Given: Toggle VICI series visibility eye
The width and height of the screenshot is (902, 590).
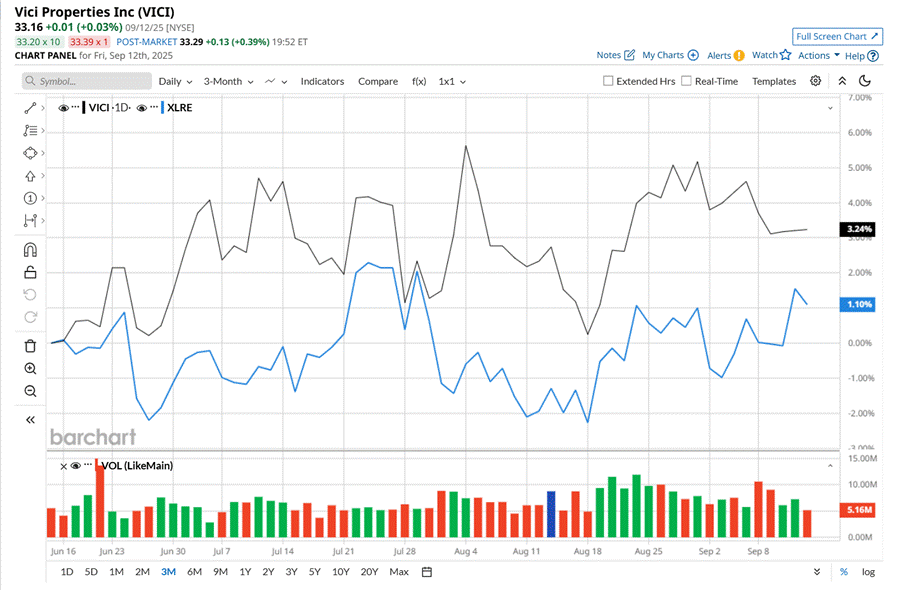Looking at the screenshot, I should (x=63, y=108).
